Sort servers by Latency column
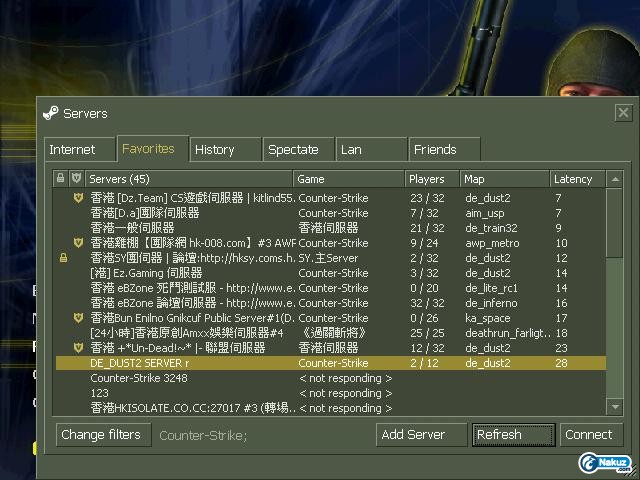The width and height of the screenshot is (640, 480). (x=575, y=179)
